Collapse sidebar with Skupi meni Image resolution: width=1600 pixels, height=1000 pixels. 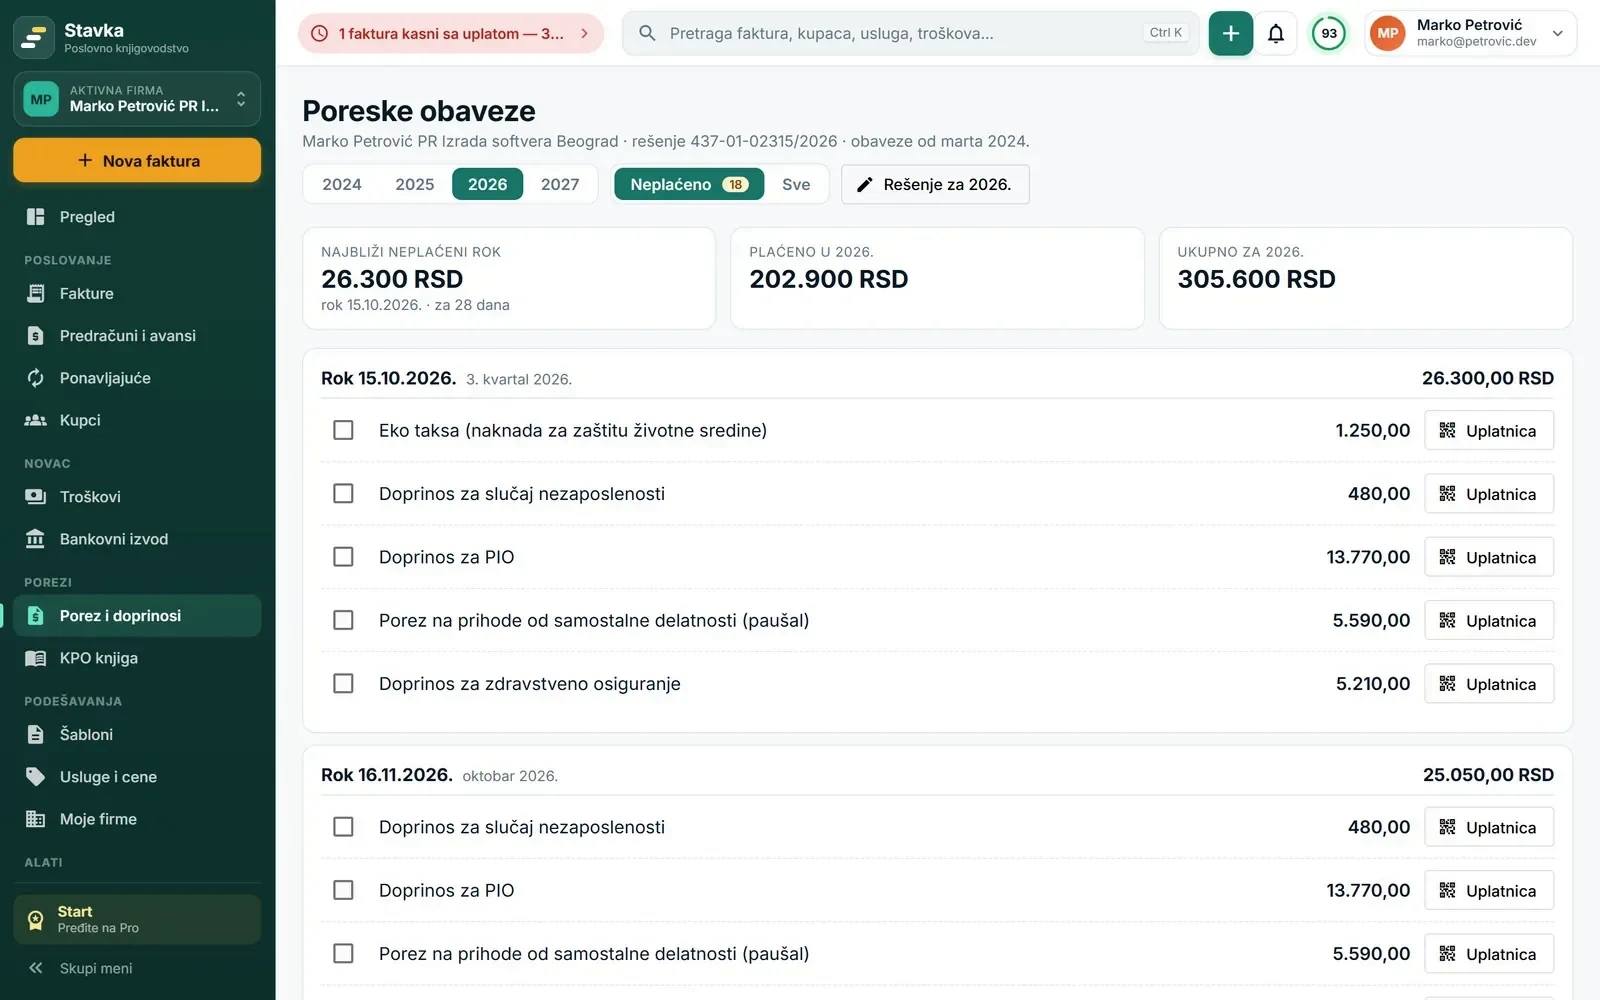(137, 968)
